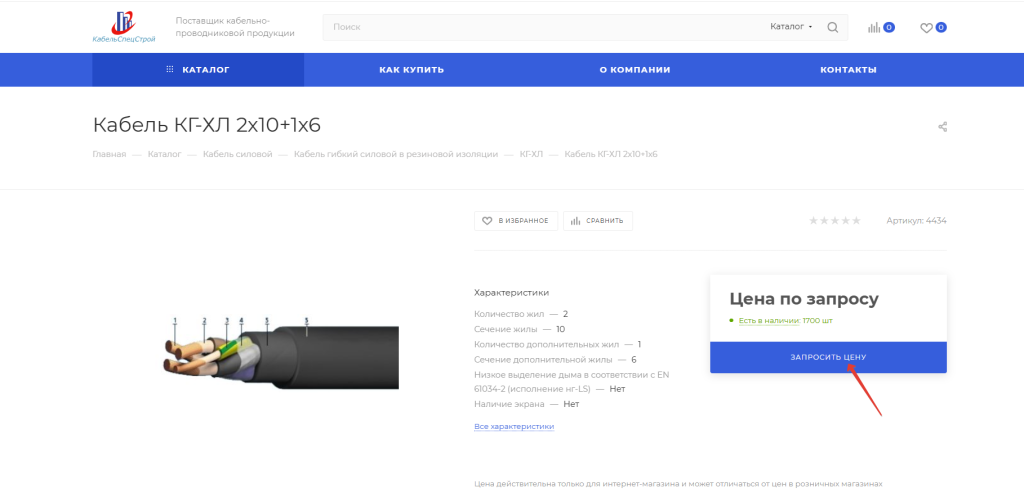Click the Главная breadcrumb link
Screen dimensions: 1024x501
pyautogui.click(x=109, y=154)
